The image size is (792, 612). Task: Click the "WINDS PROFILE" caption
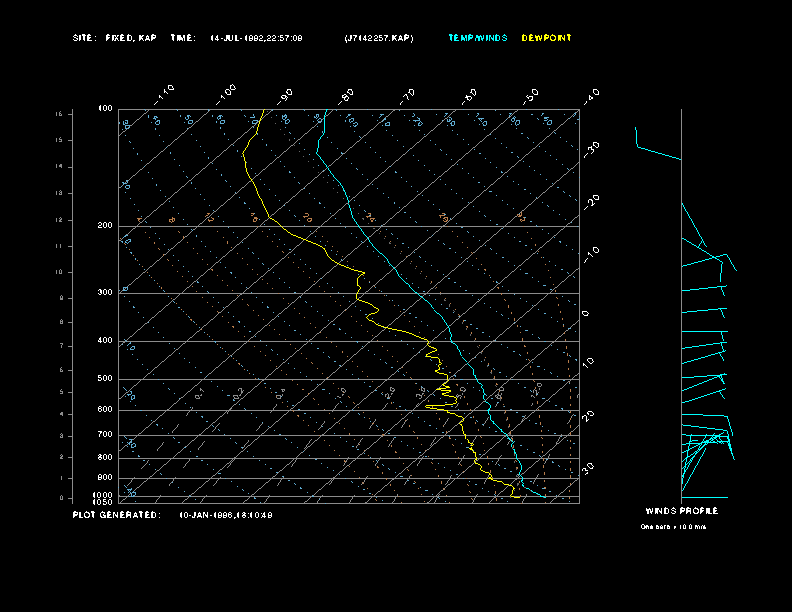coord(682,511)
